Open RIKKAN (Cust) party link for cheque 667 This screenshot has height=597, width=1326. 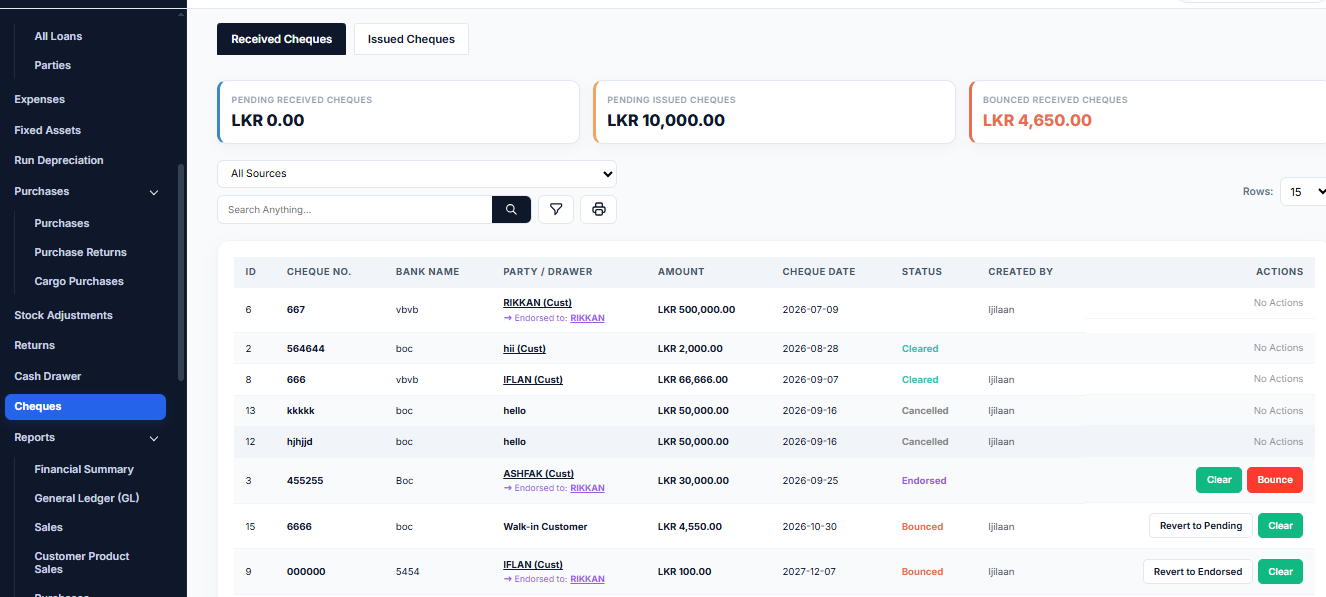(x=538, y=302)
